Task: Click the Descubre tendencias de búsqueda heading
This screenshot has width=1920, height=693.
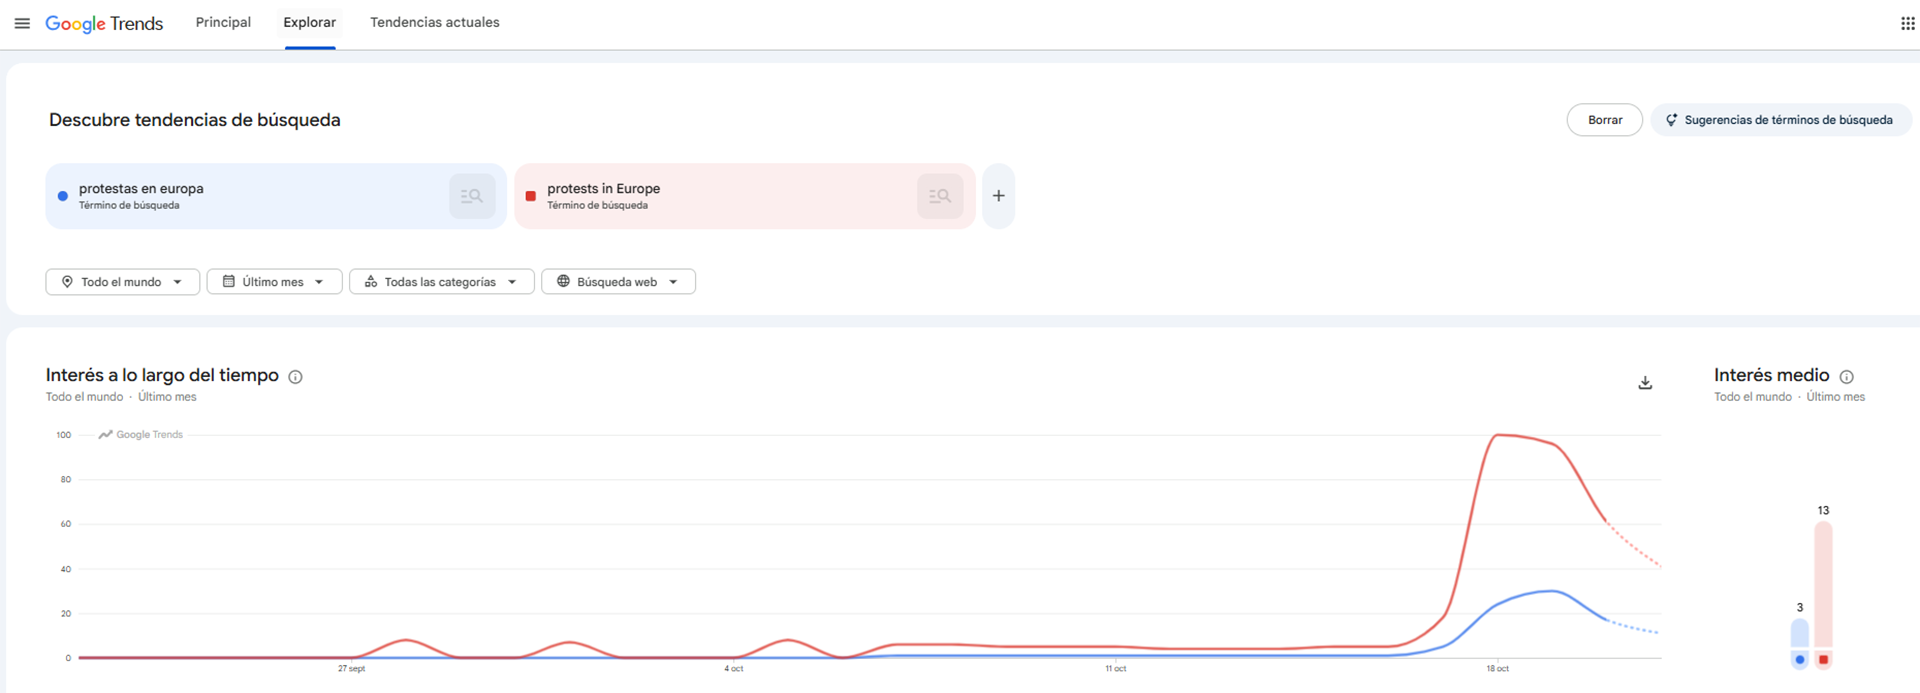Action: [x=195, y=120]
